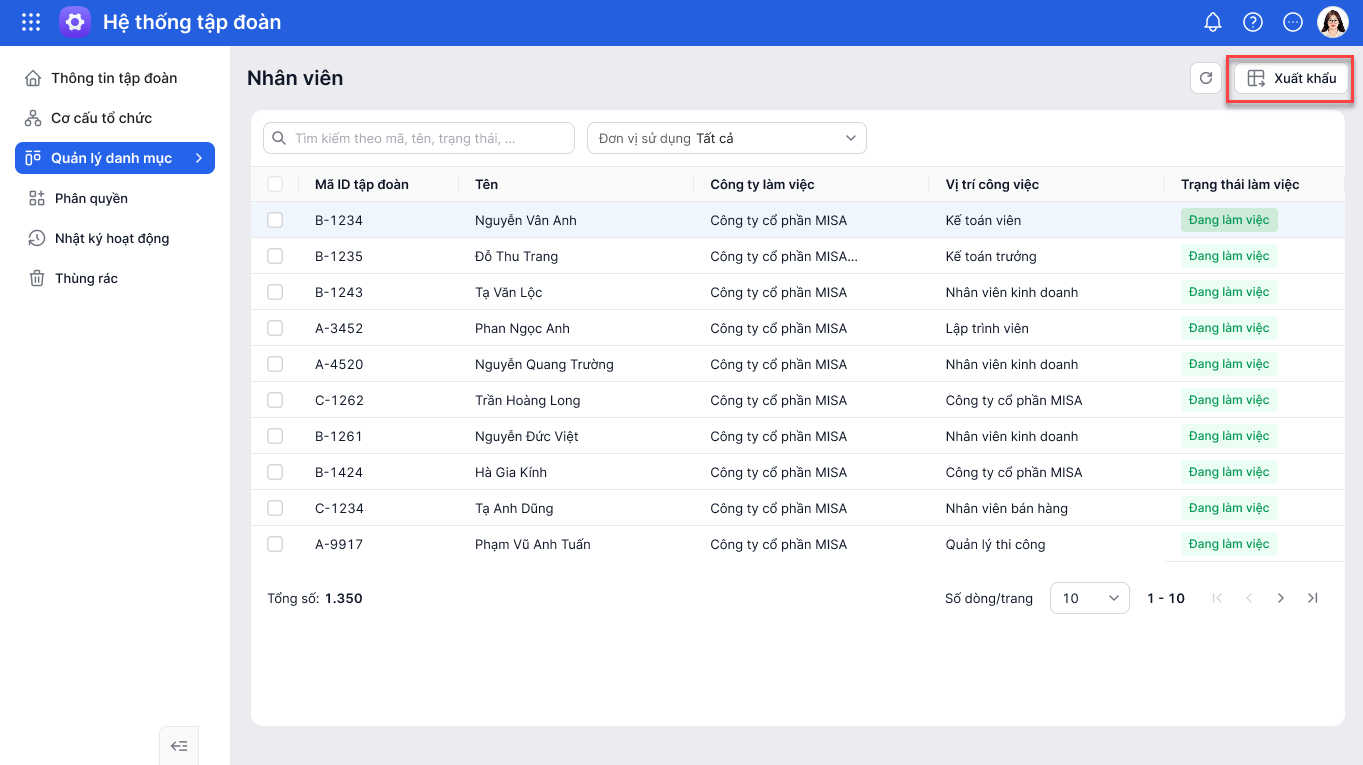Open Thùng rác in the sidebar

click(x=86, y=278)
